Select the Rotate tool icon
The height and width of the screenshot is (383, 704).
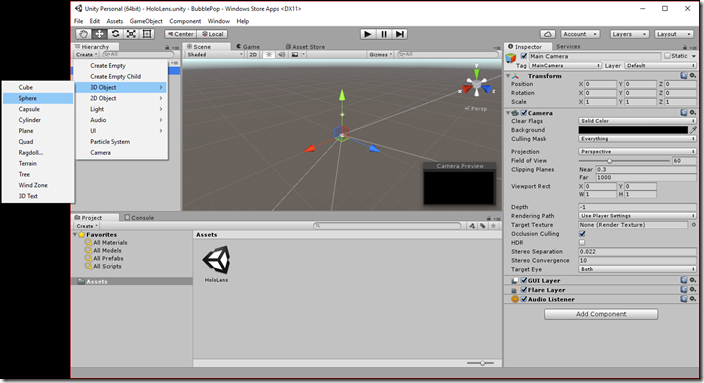click(x=115, y=34)
